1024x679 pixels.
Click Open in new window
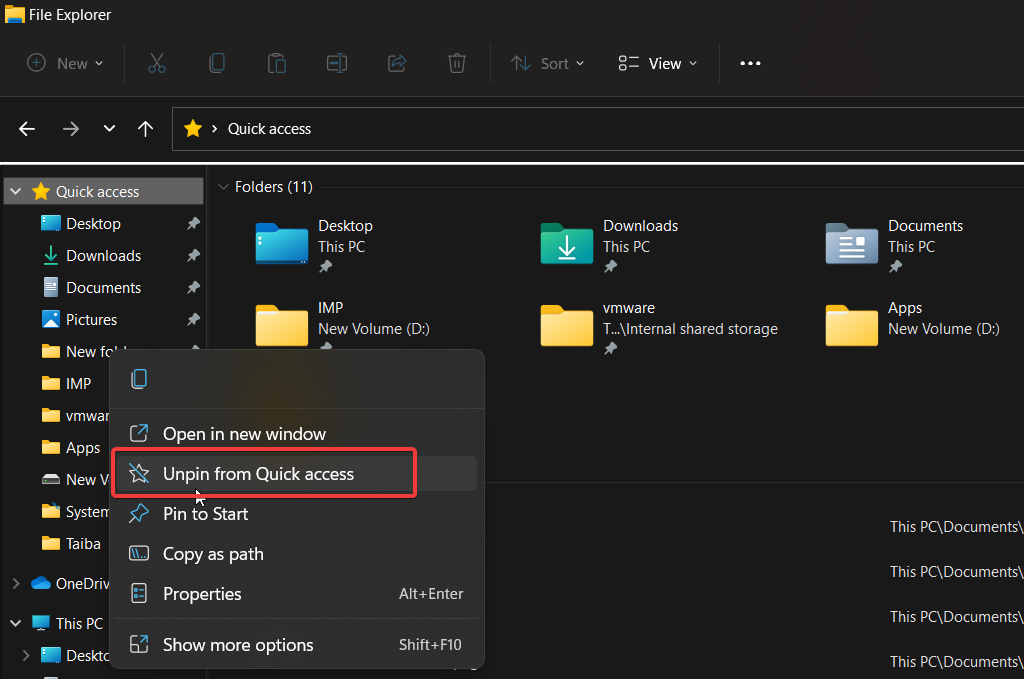245,433
